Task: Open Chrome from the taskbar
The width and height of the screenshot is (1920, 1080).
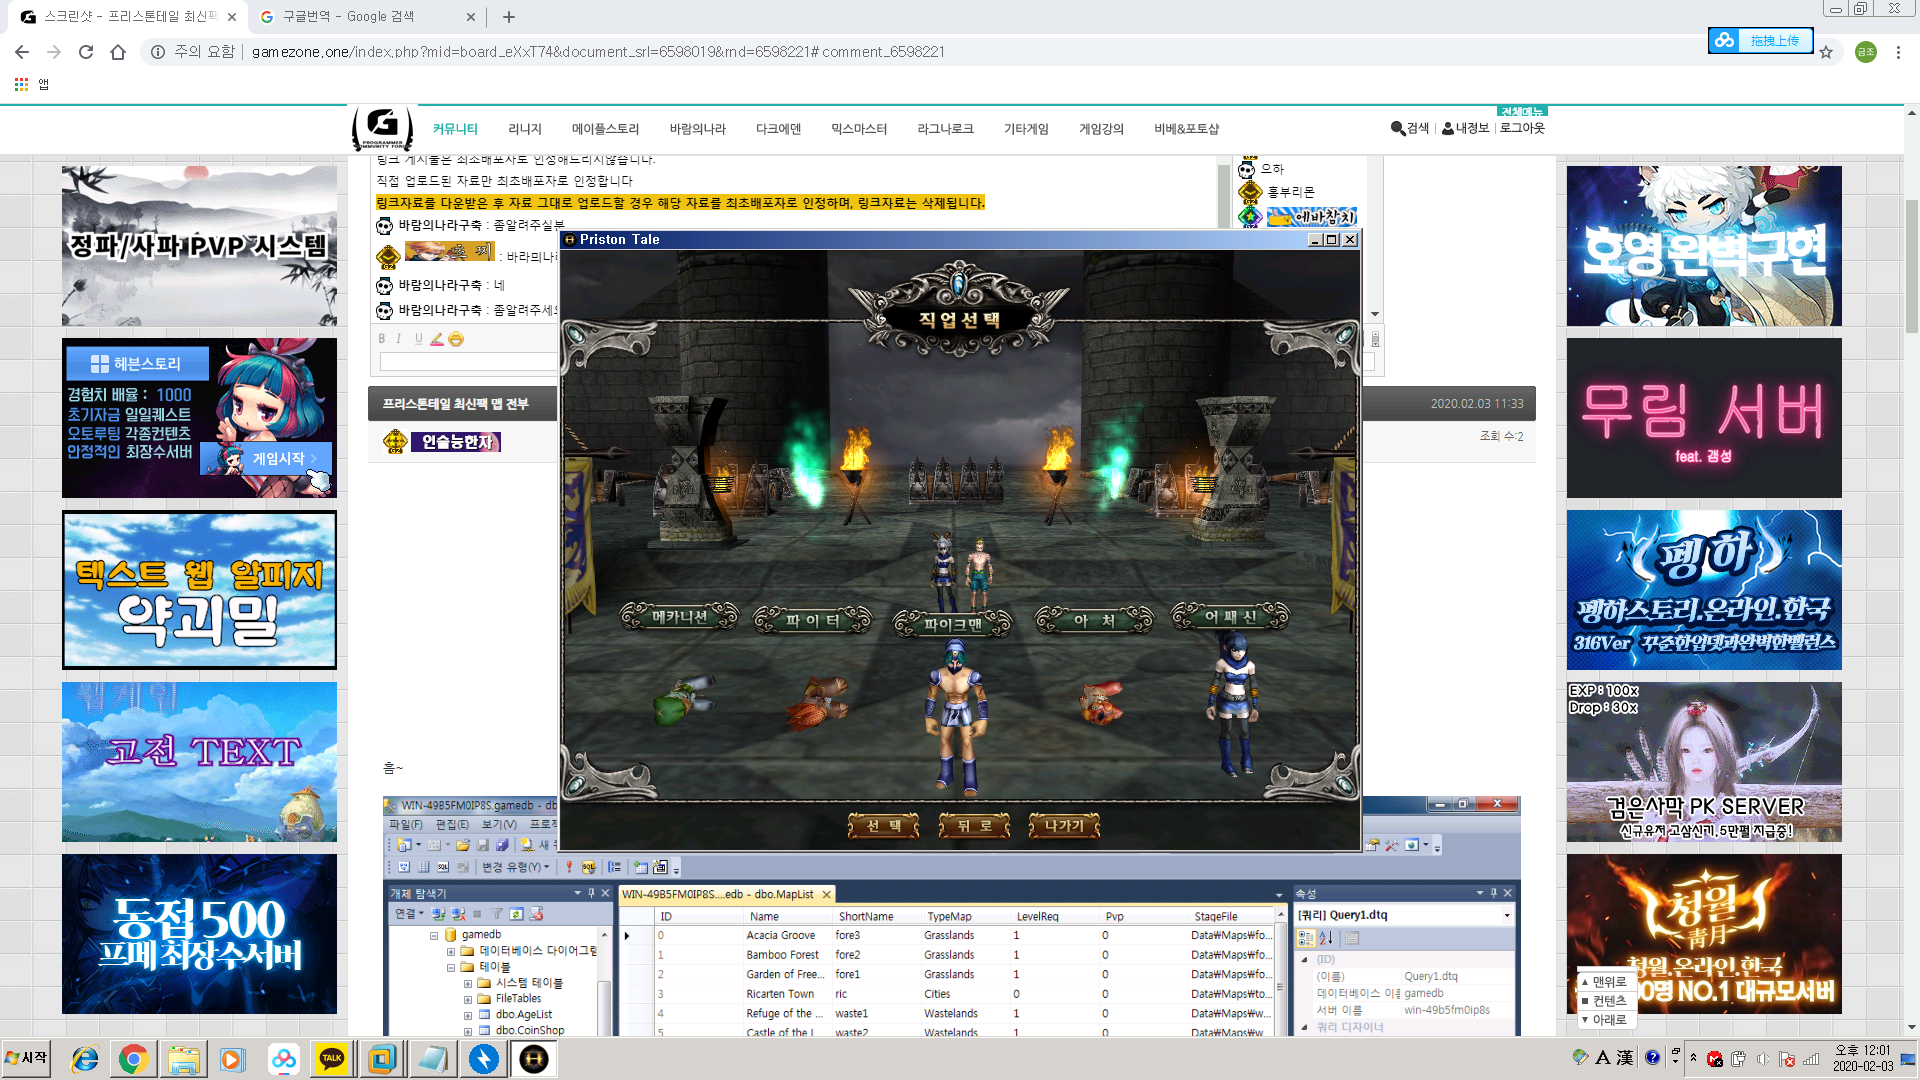Action: pos(133,1059)
